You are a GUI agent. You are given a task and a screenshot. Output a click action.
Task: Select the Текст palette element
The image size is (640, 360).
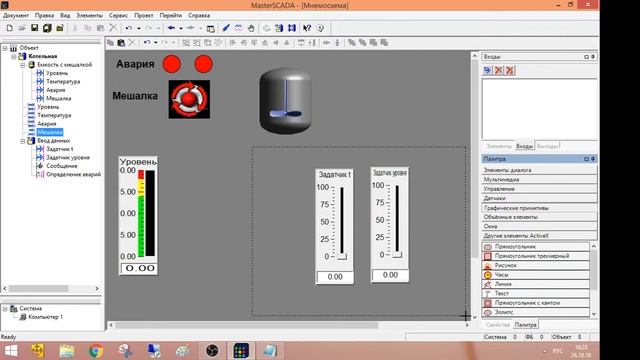click(536, 293)
